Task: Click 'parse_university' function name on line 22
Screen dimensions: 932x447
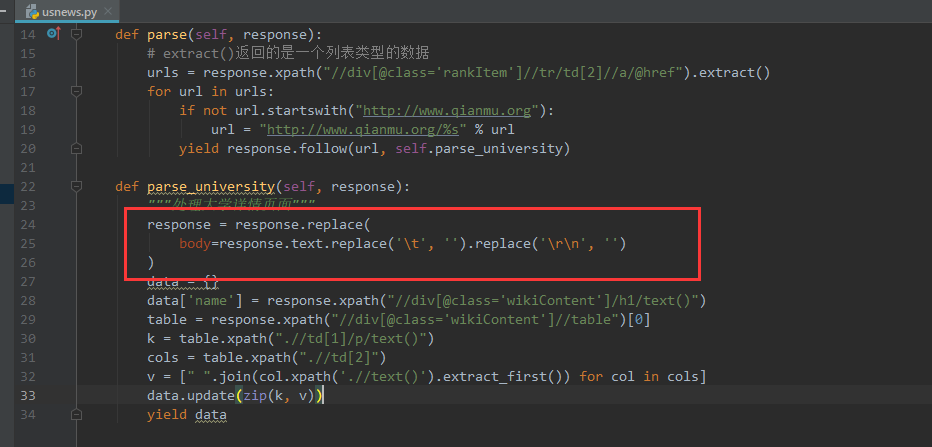Action: point(211,187)
